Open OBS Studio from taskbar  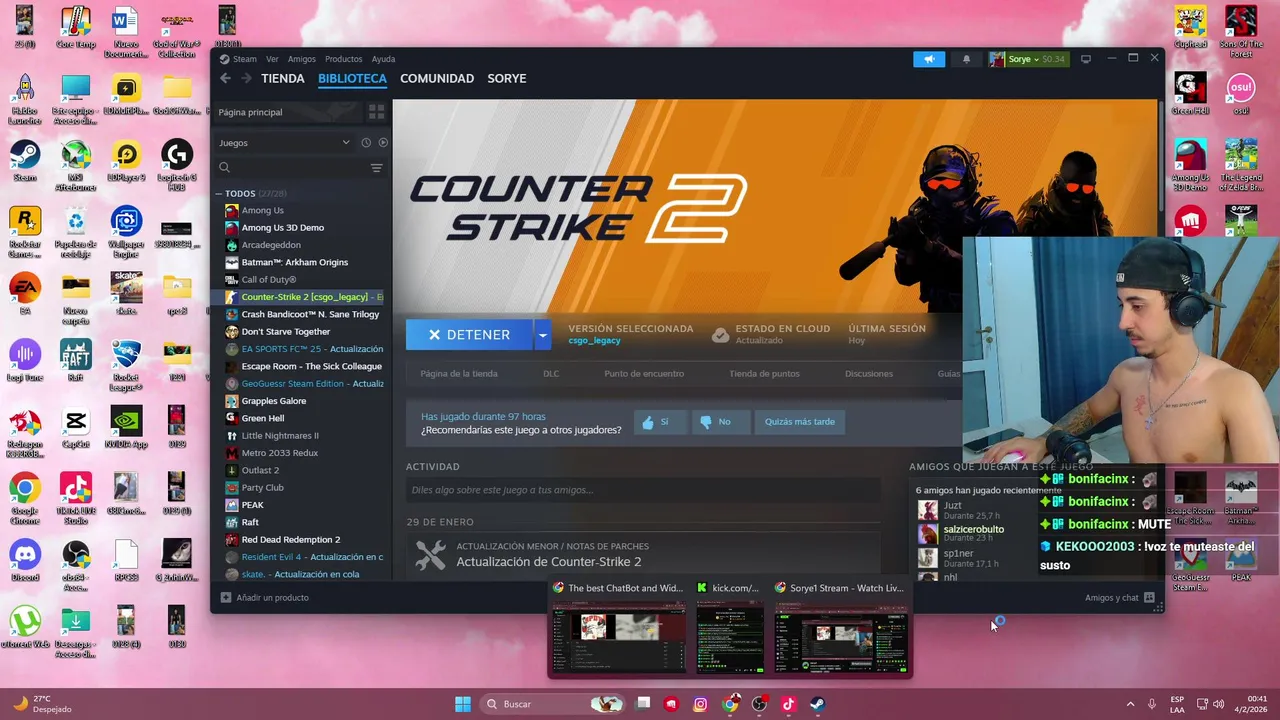click(759, 704)
